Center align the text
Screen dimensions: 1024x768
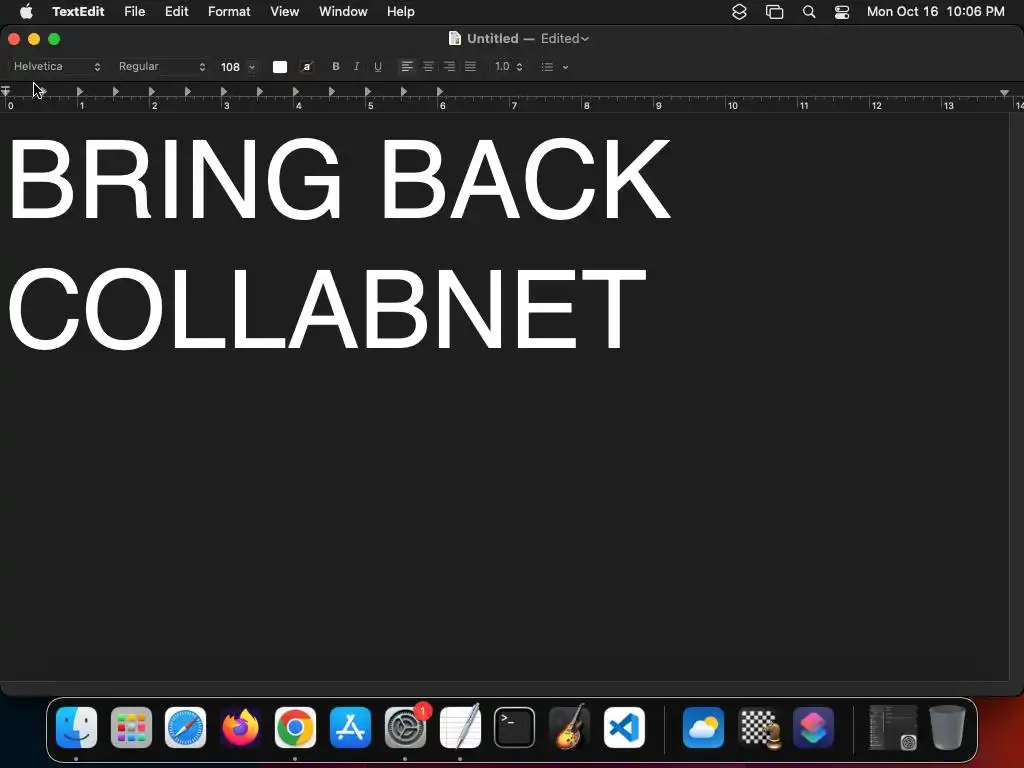(428, 67)
